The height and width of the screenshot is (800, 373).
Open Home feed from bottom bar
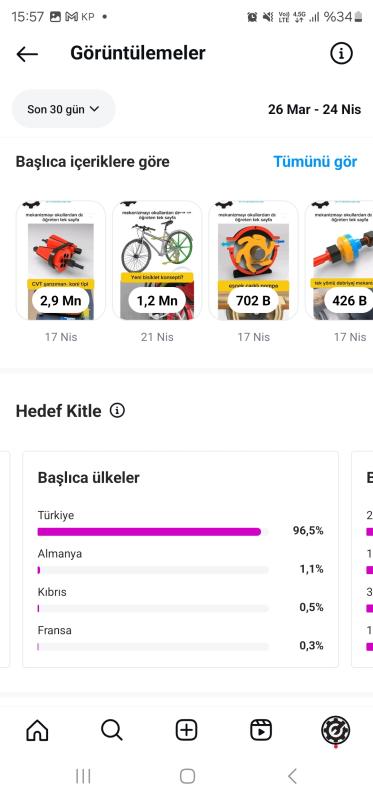tap(37, 730)
